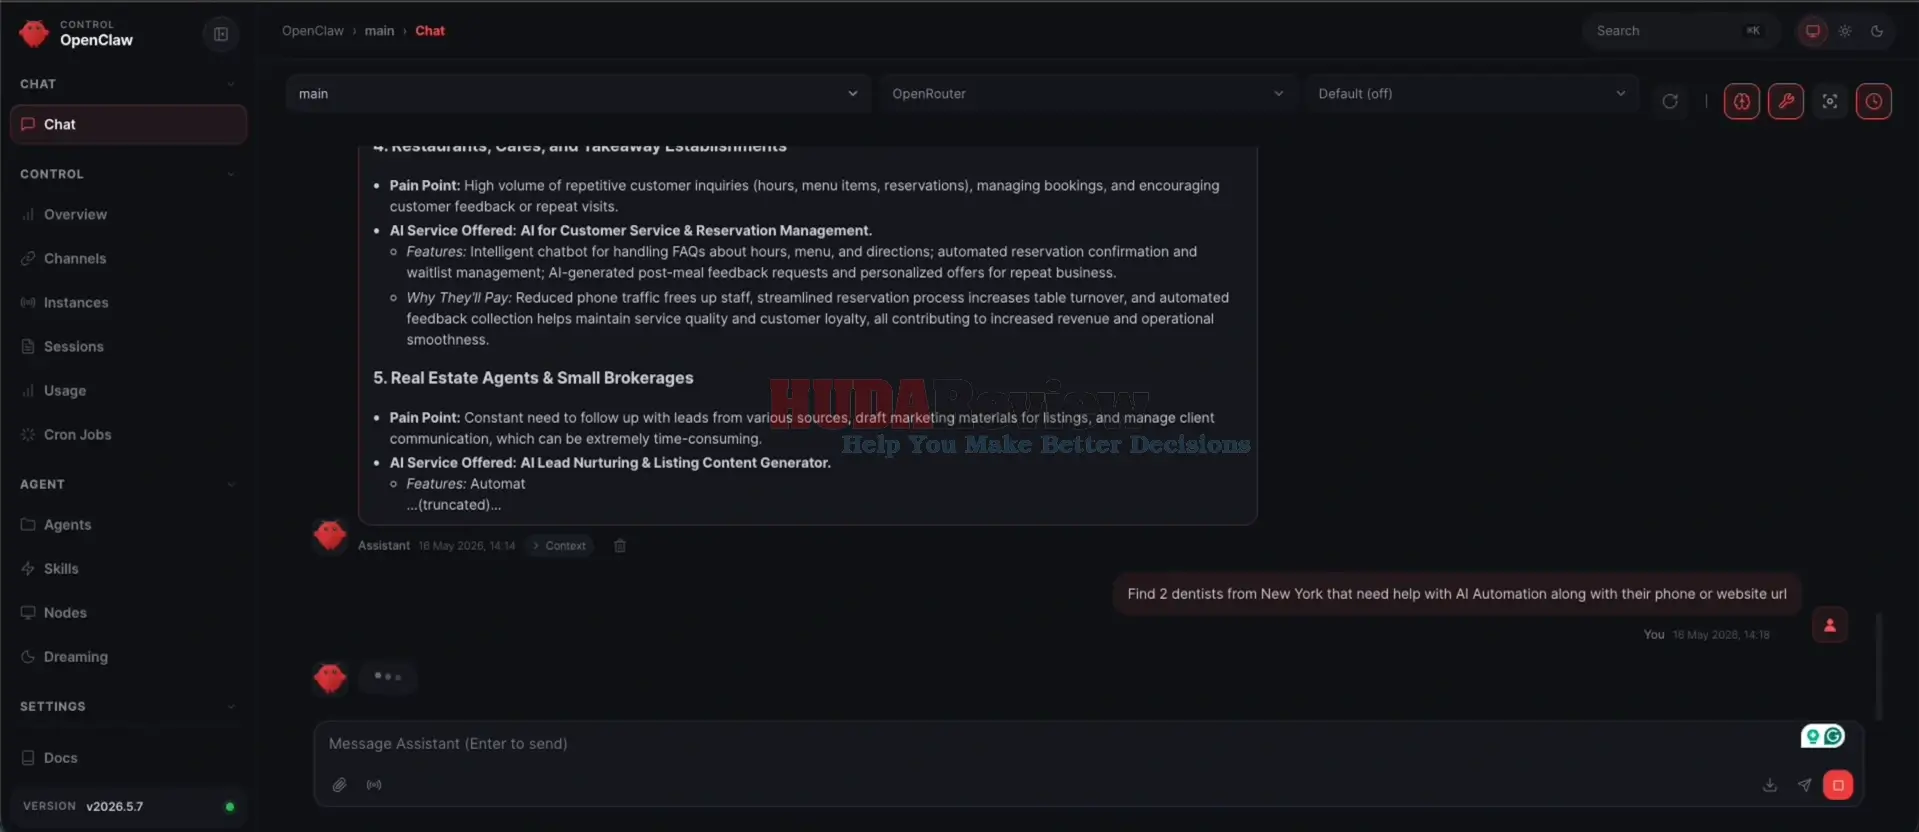Click the user avatar icon
Image resolution: width=1919 pixels, height=832 pixels.
click(1830, 625)
